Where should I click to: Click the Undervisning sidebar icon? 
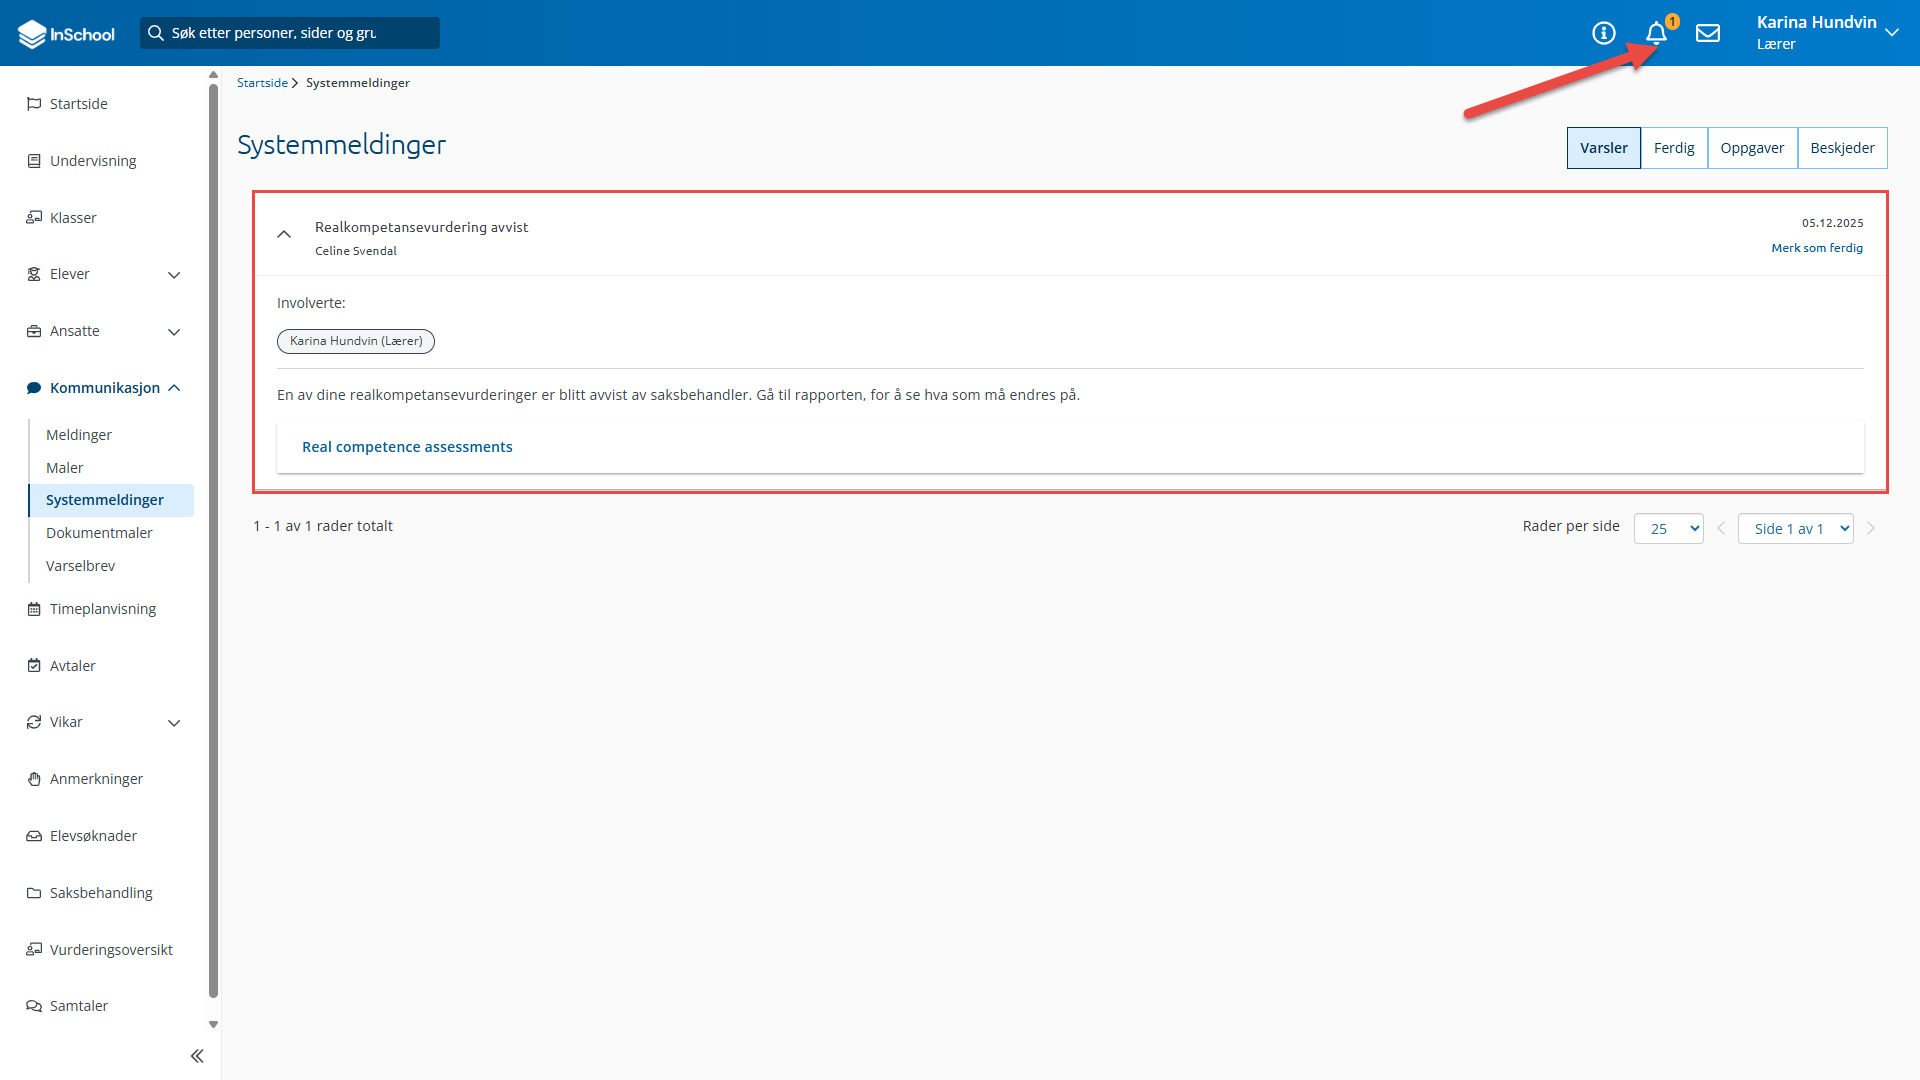(34, 161)
